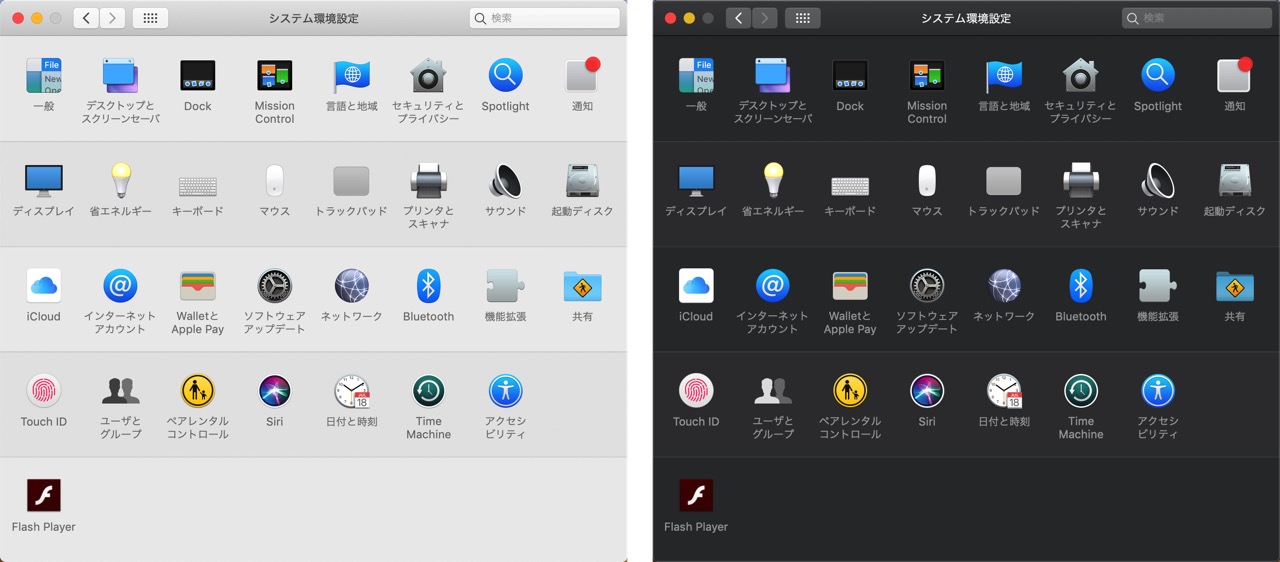Click the forward arrow in the dark window
Screen dimensions: 1280x562
pyautogui.click(x=764, y=18)
